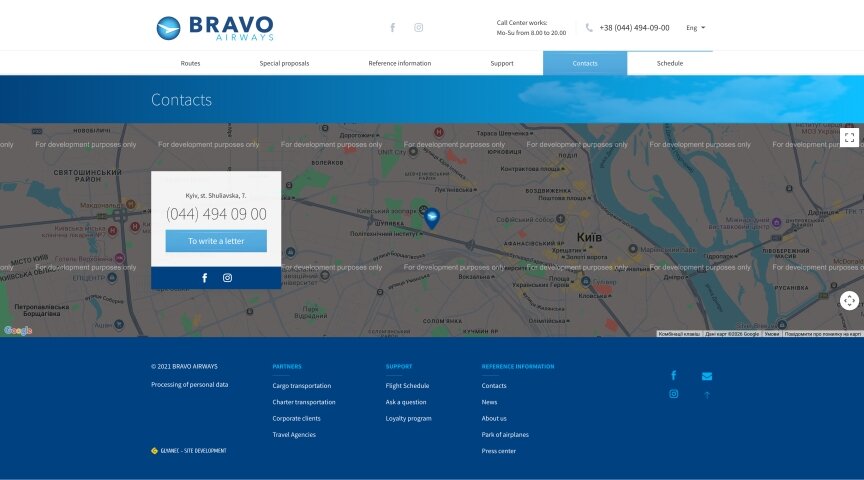Open the Routes menu
The width and height of the screenshot is (864, 480).
click(190, 63)
